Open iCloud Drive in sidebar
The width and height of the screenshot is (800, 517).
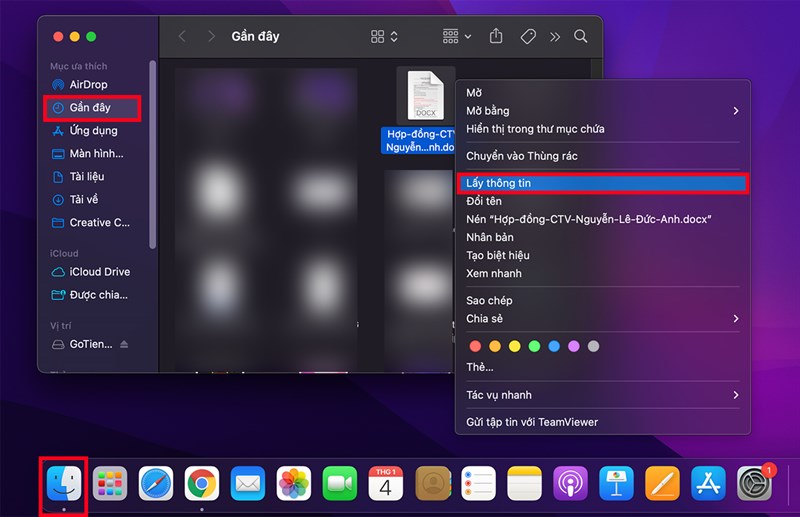93,272
